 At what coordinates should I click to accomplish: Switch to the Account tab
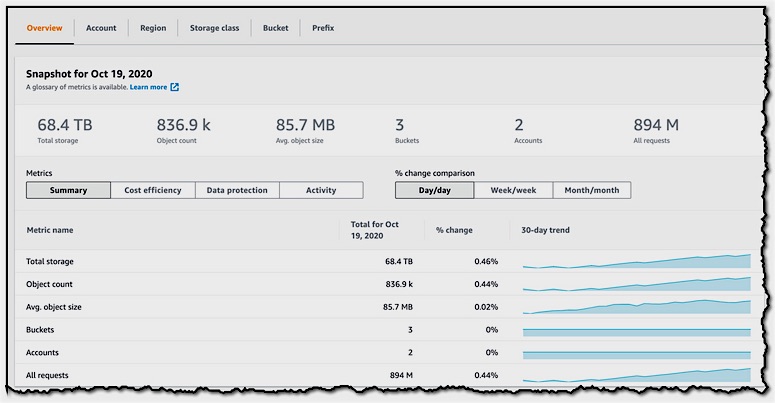[x=101, y=28]
